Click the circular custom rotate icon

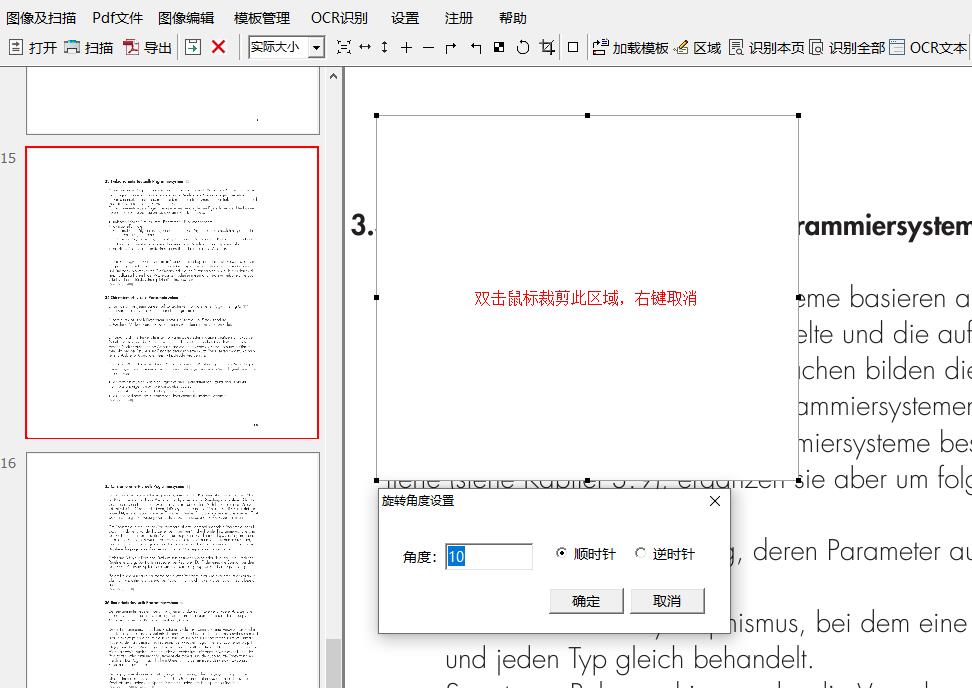click(x=523, y=47)
